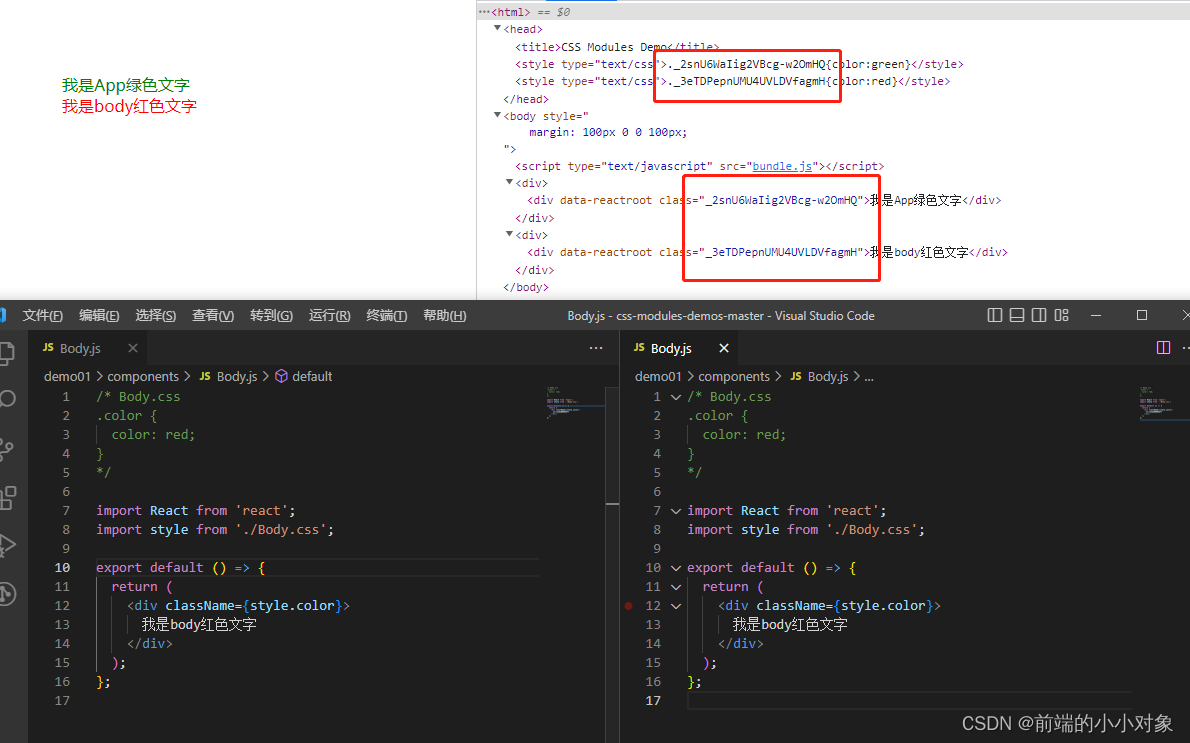Open the Customize Layout icon
The width and height of the screenshot is (1190, 743).
pyautogui.click(x=1062, y=316)
